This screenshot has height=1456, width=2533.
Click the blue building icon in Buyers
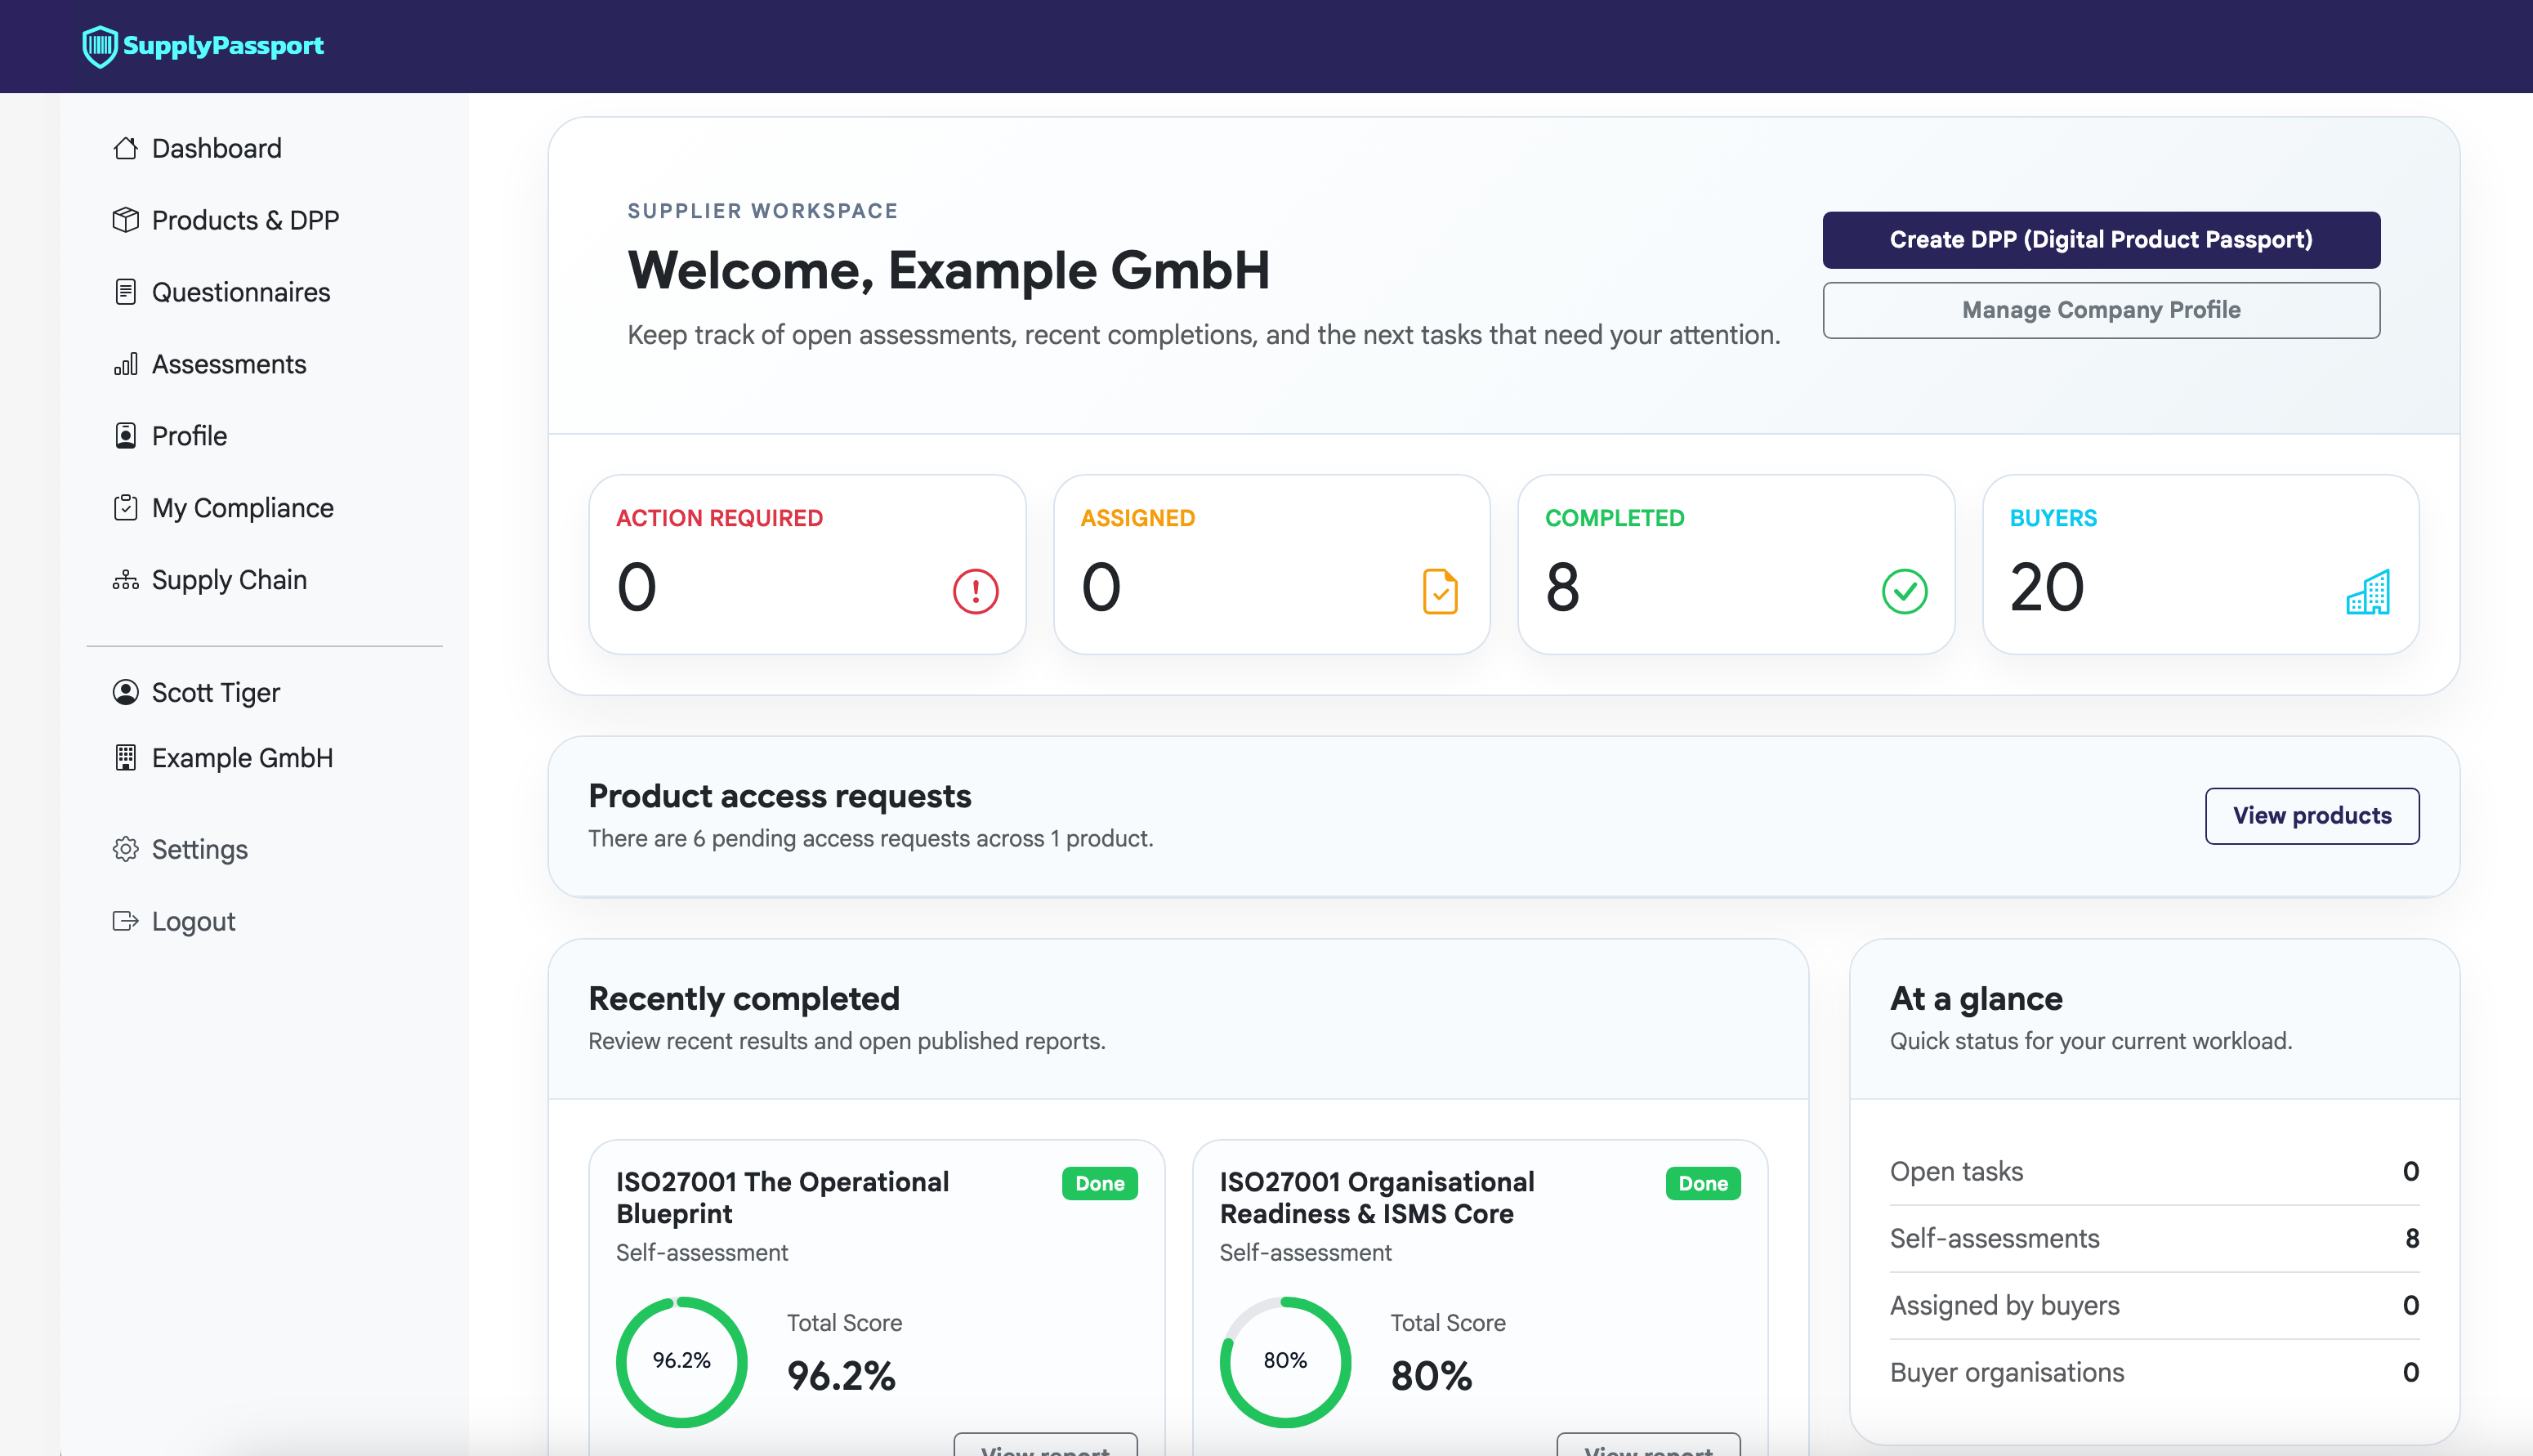(2367, 592)
